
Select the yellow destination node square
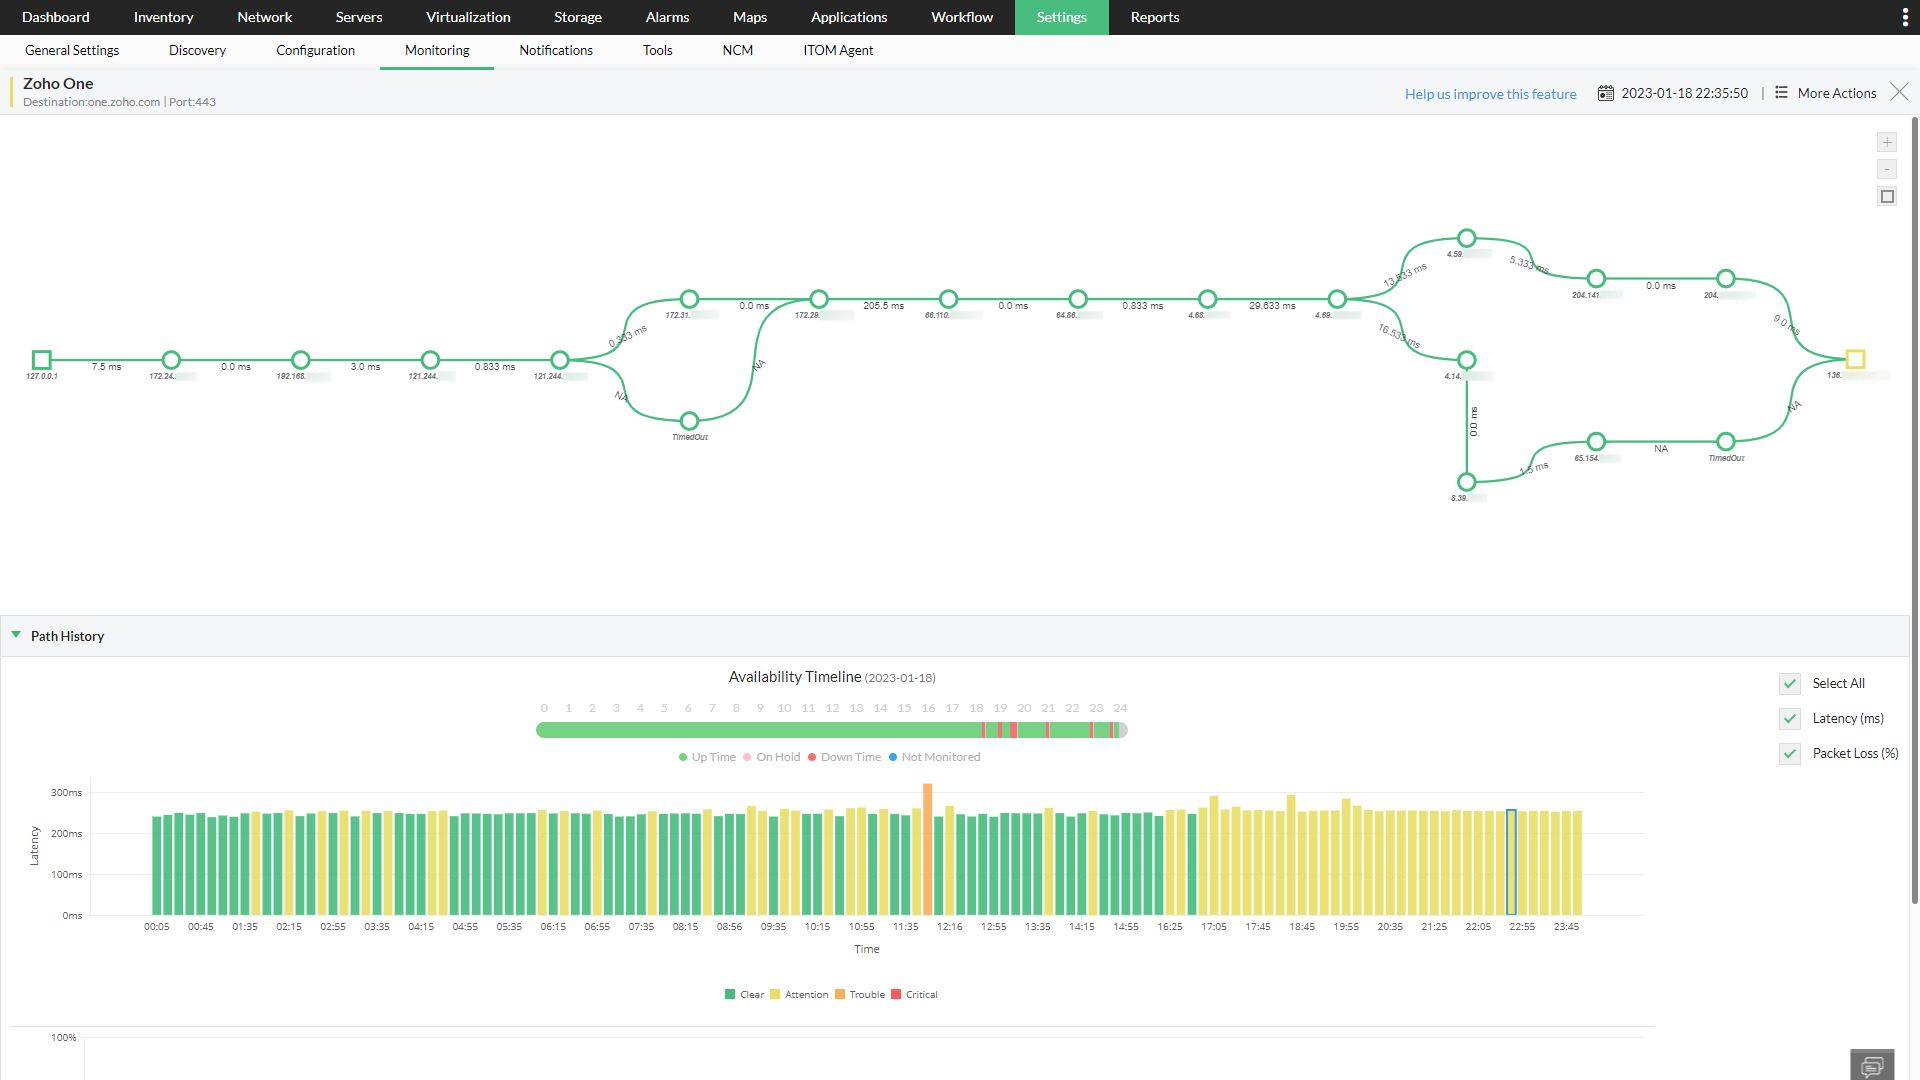(x=1855, y=359)
